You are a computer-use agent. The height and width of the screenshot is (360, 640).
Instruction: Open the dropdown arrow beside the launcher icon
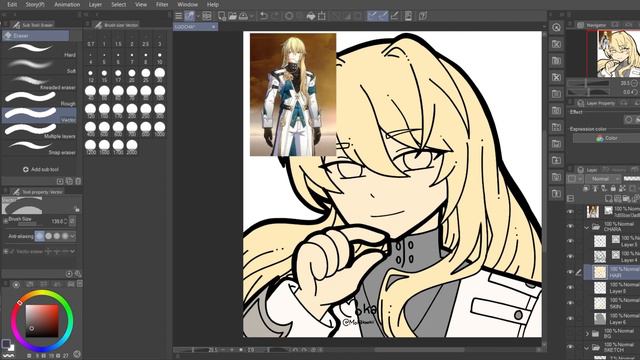pyautogui.click(x=198, y=16)
